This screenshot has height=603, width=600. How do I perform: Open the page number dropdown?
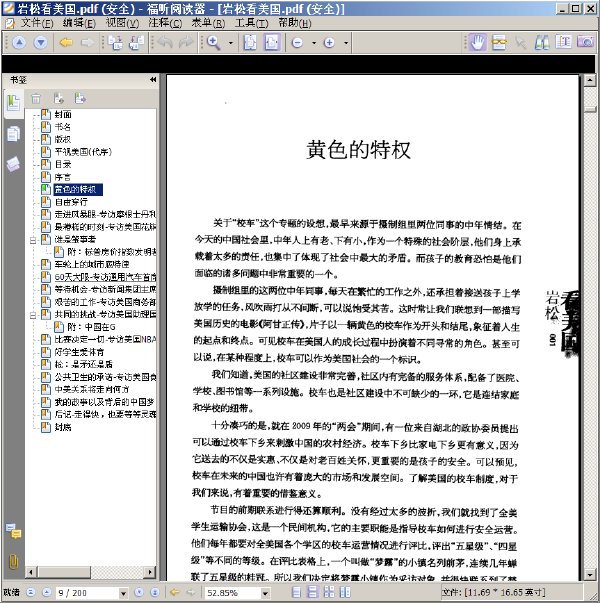tap(123, 593)
